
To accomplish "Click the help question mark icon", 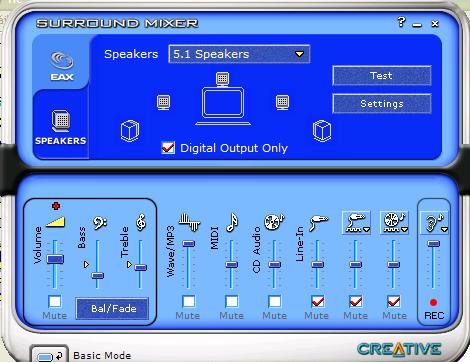I will (402, 22).
